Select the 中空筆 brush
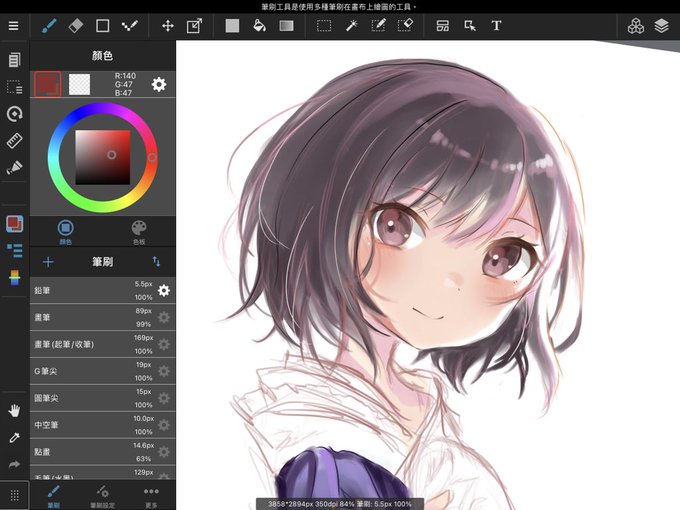This screenshot has height=510, width=680. click(103, 425)
